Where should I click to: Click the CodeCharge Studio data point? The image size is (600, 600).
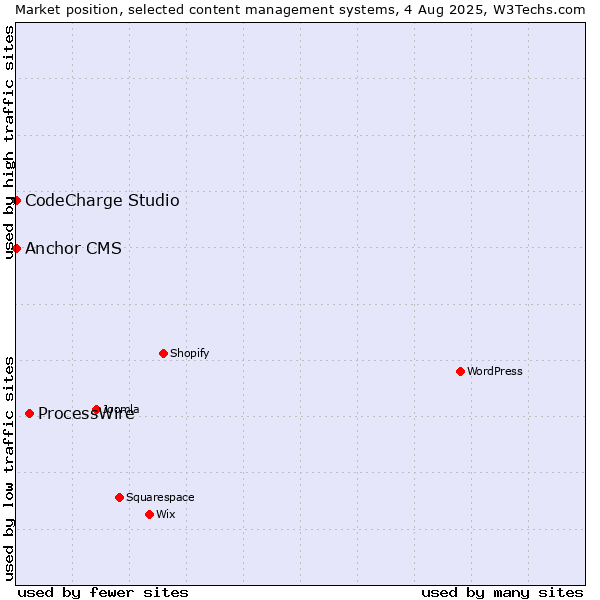[16, 201]
